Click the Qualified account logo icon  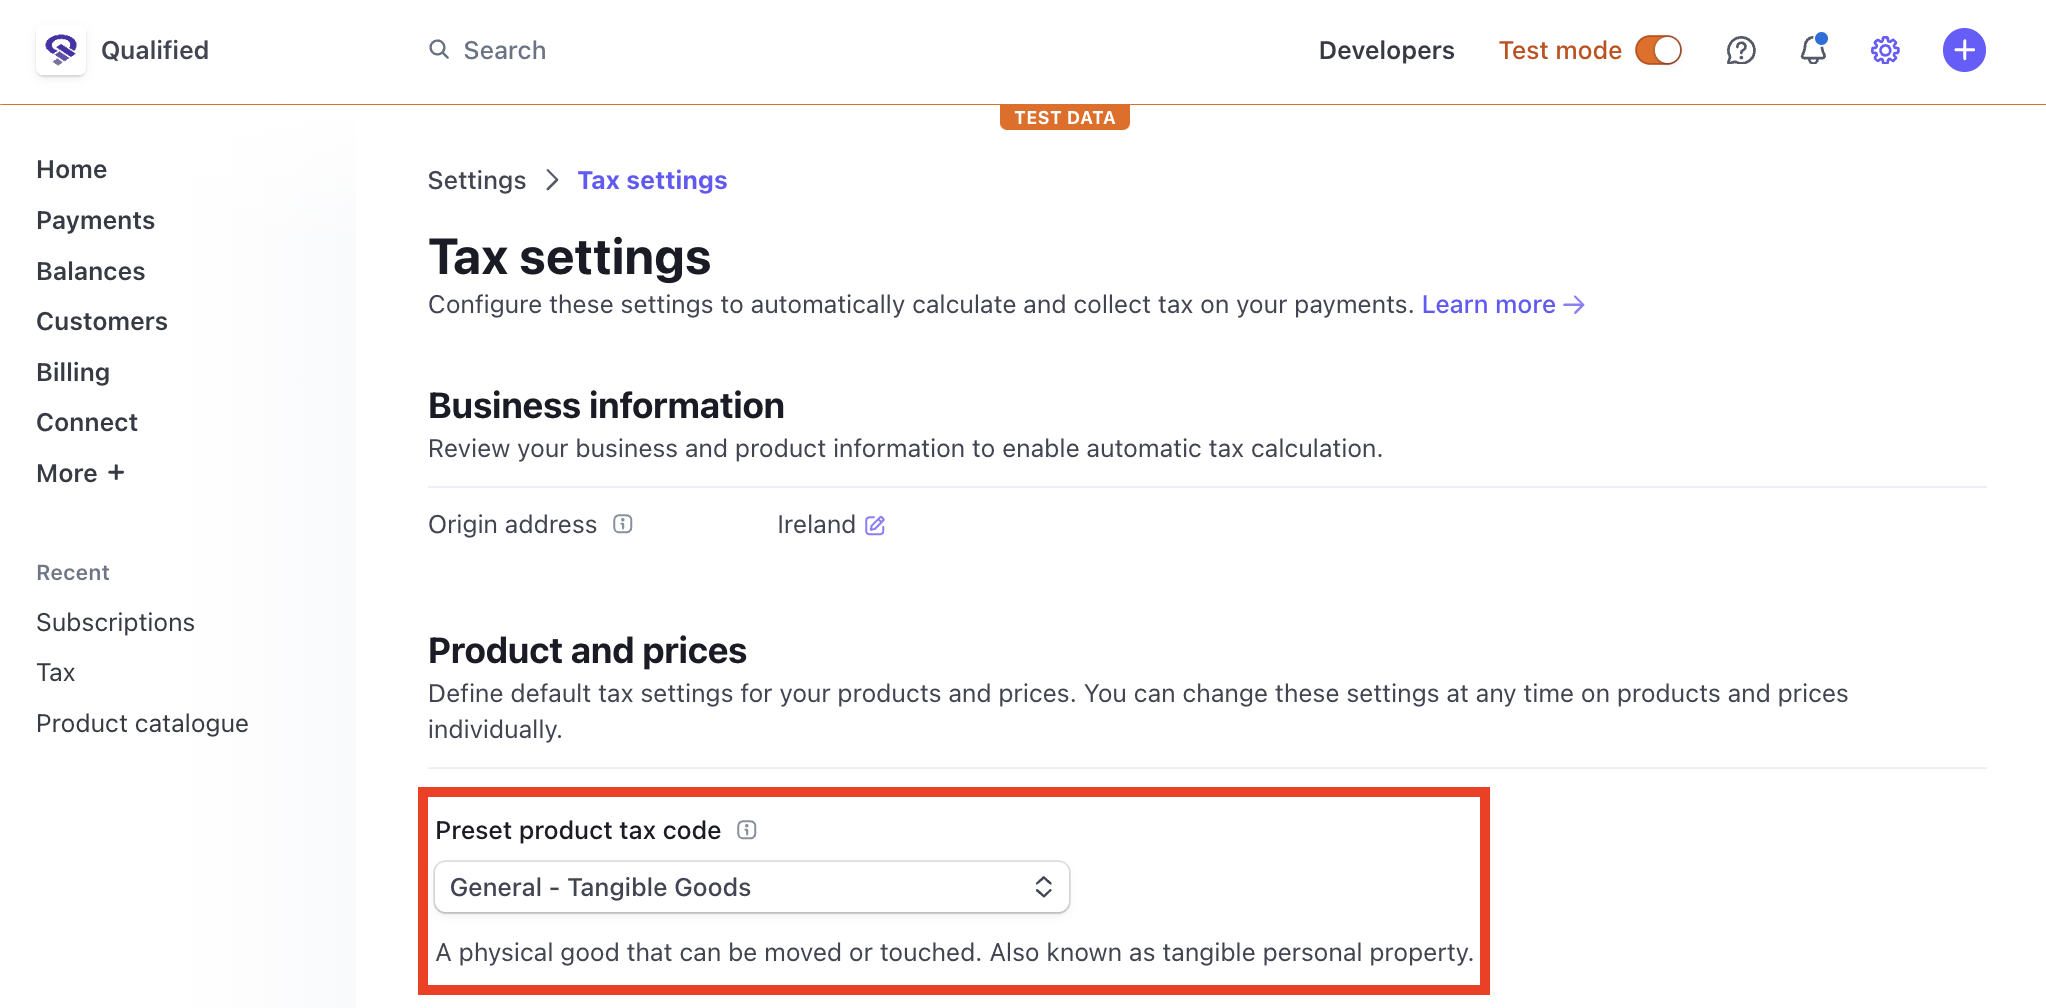coord(61,50)
